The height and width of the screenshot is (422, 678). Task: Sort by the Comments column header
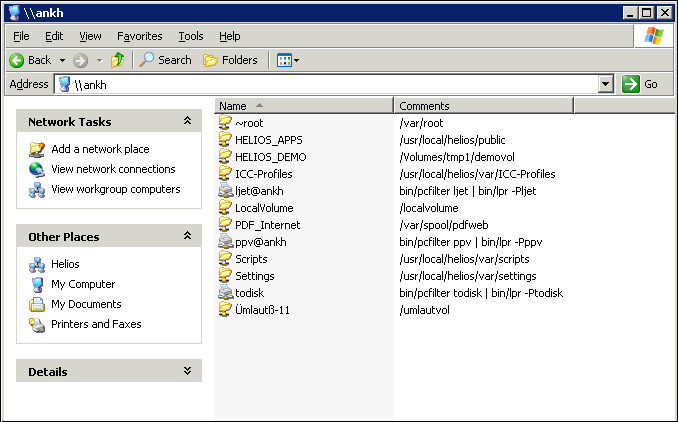(484, 106)
